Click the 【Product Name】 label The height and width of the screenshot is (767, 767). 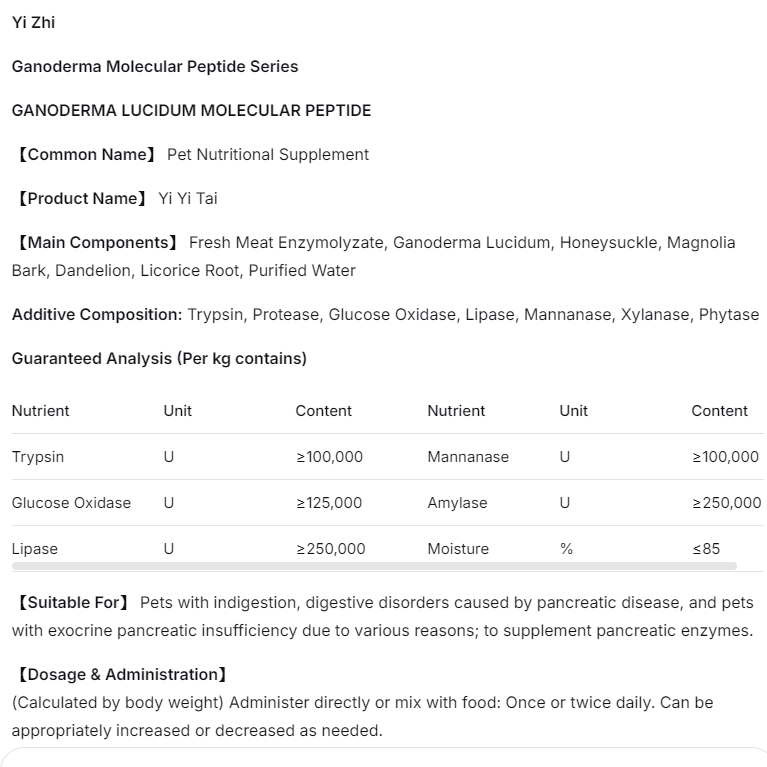click(80, 198)
